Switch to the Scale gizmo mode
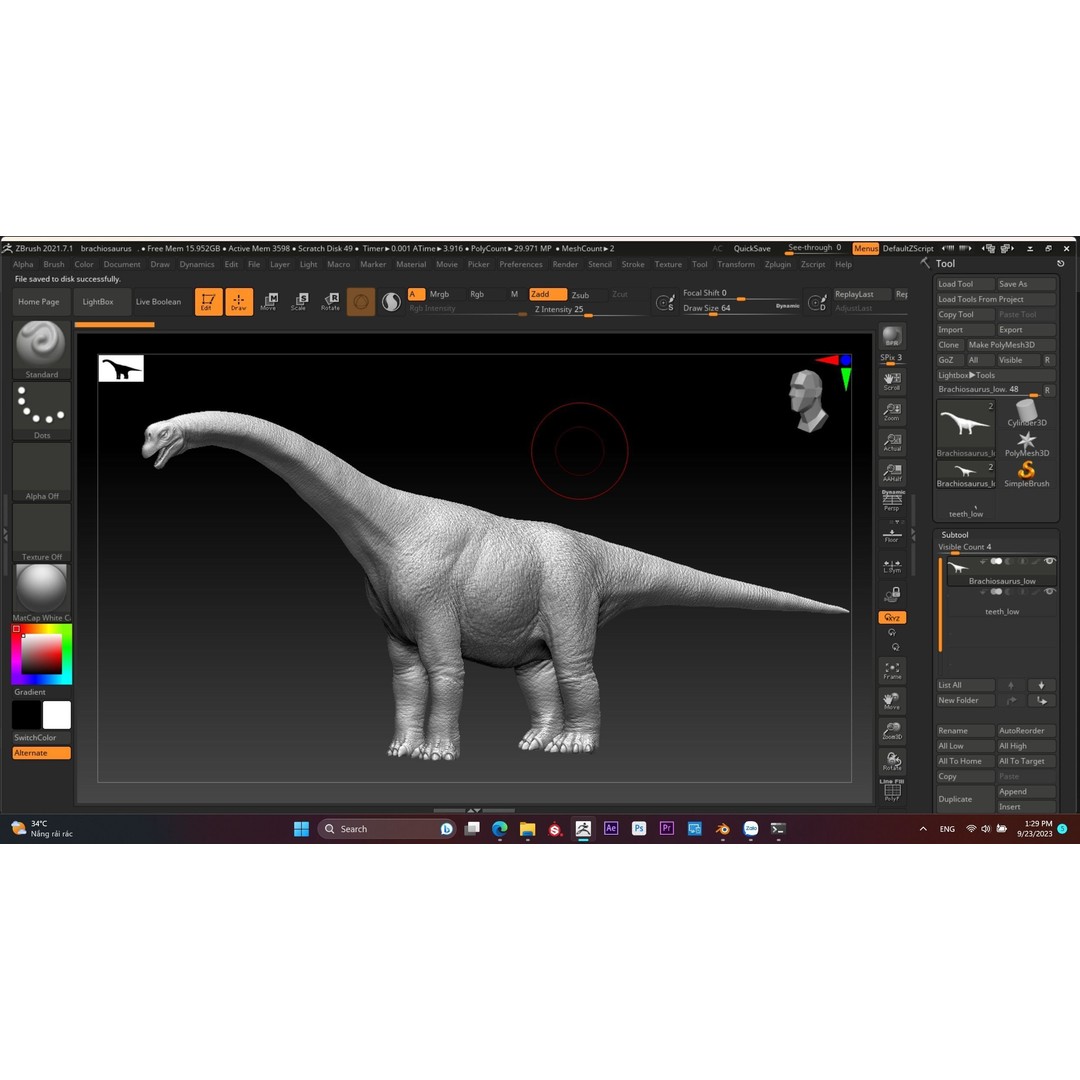 point(300,302)
